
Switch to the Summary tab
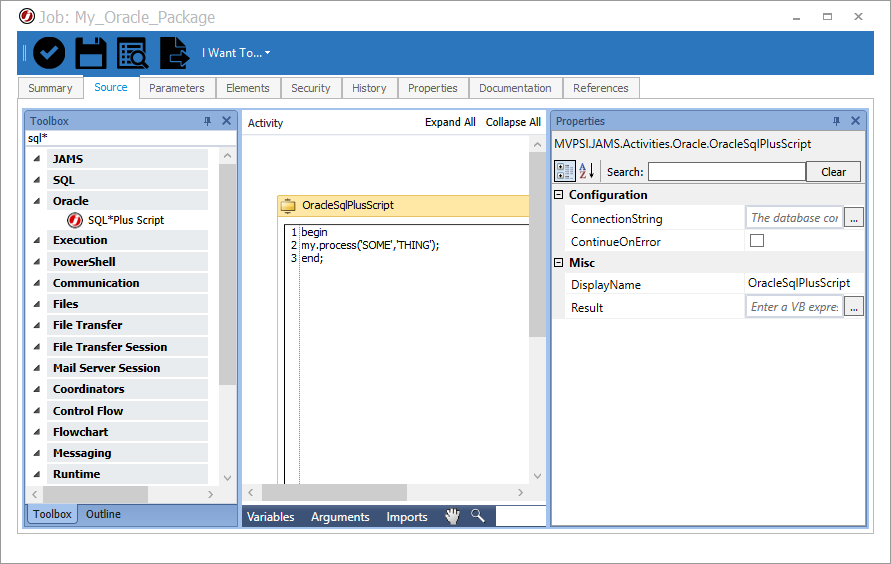coord(51,88)
